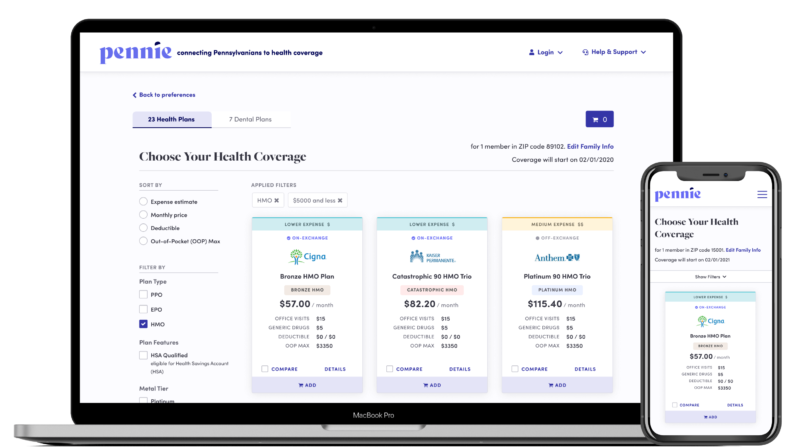Select the 23 Health Plans tab
800x447 pixels.
171,119
